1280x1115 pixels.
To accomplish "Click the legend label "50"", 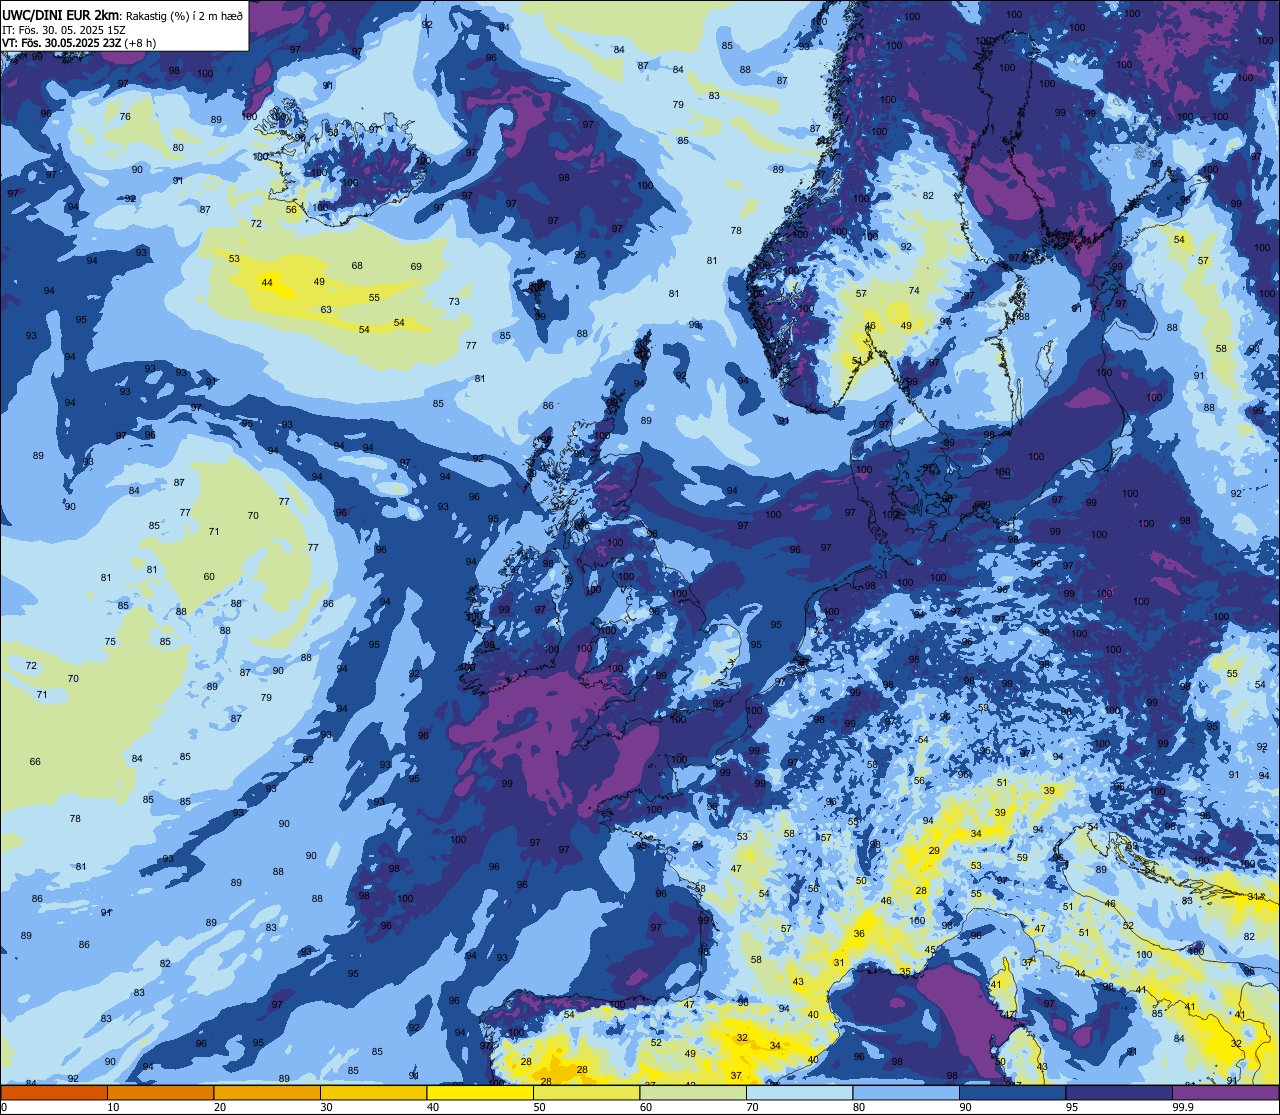I will click(x=539, y=1107).
